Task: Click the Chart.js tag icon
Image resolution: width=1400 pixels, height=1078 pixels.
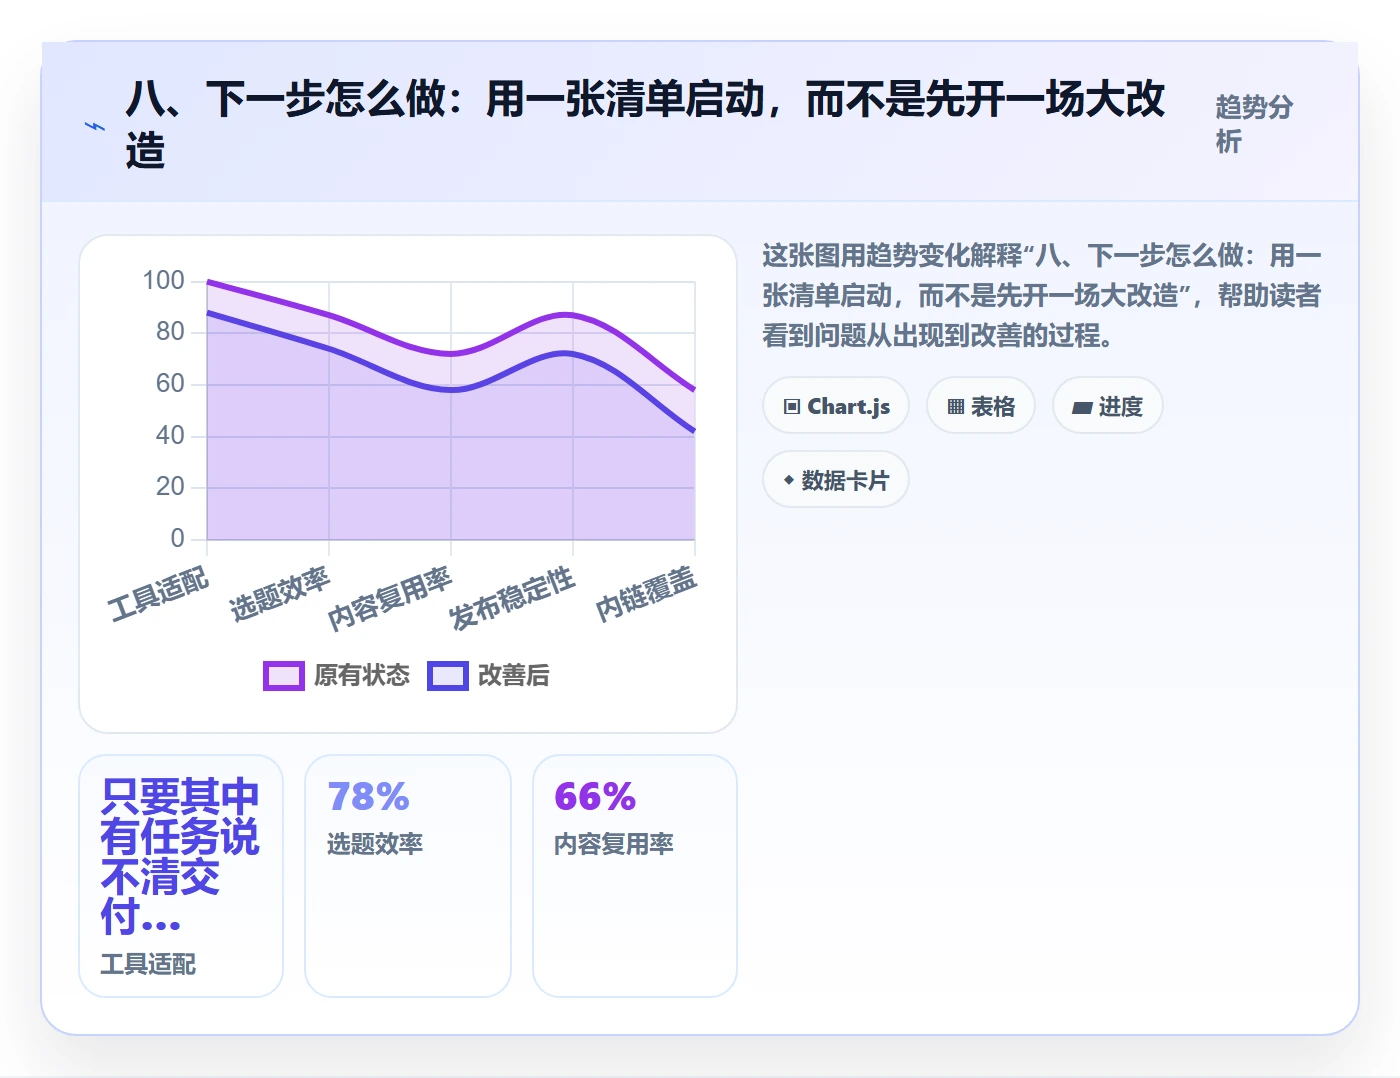Action: point(792,406)
